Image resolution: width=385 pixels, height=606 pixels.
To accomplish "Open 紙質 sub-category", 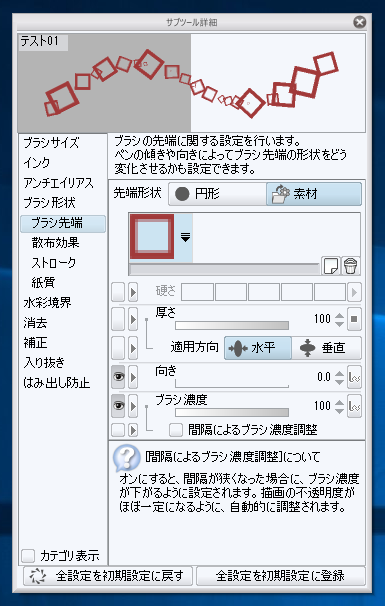I will 43,283.
